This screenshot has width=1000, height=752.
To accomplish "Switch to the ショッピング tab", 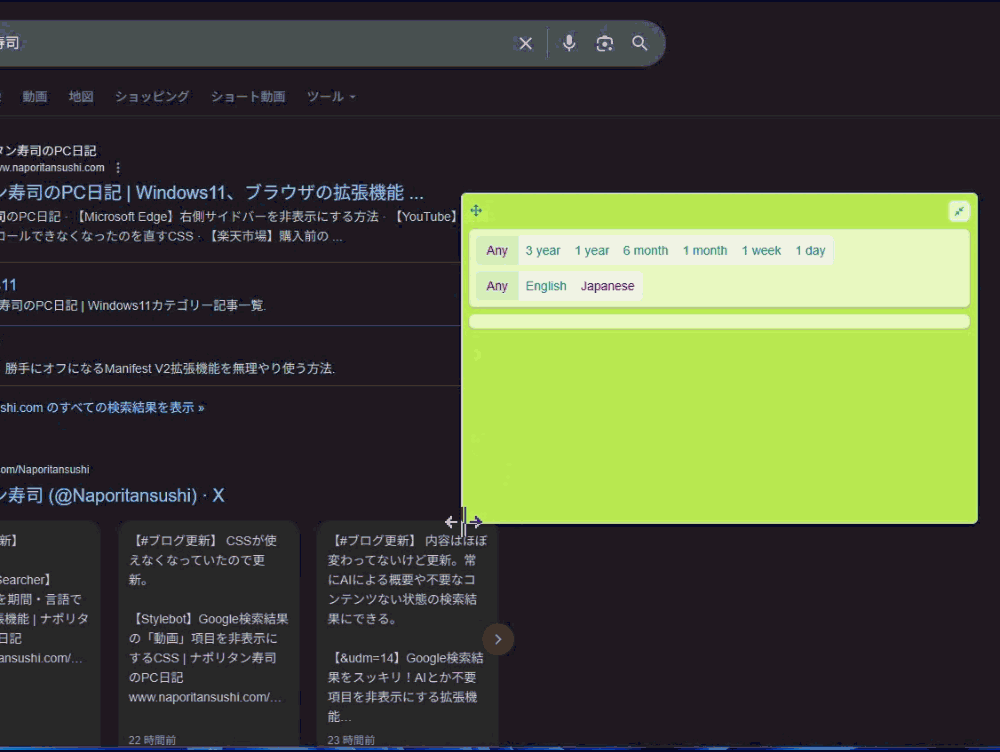I will coord(152,97).
